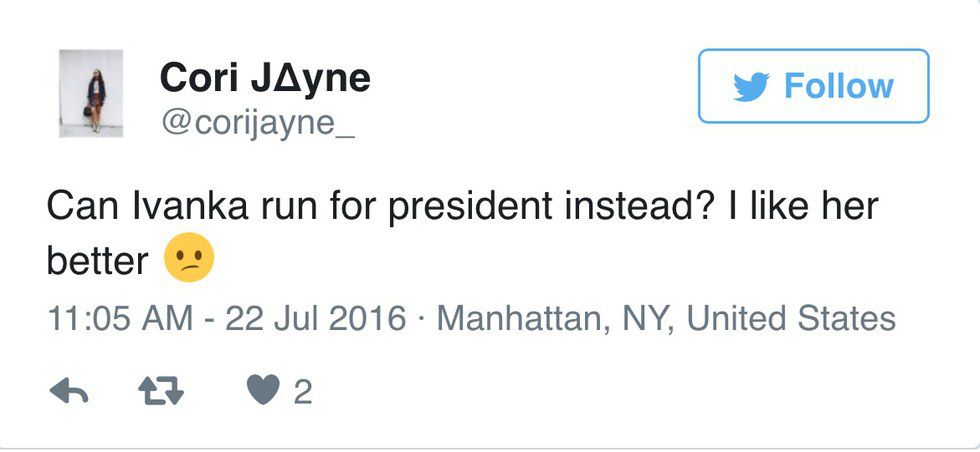
Task: Open the Cori JΔyne display name link
Action: 265,77
